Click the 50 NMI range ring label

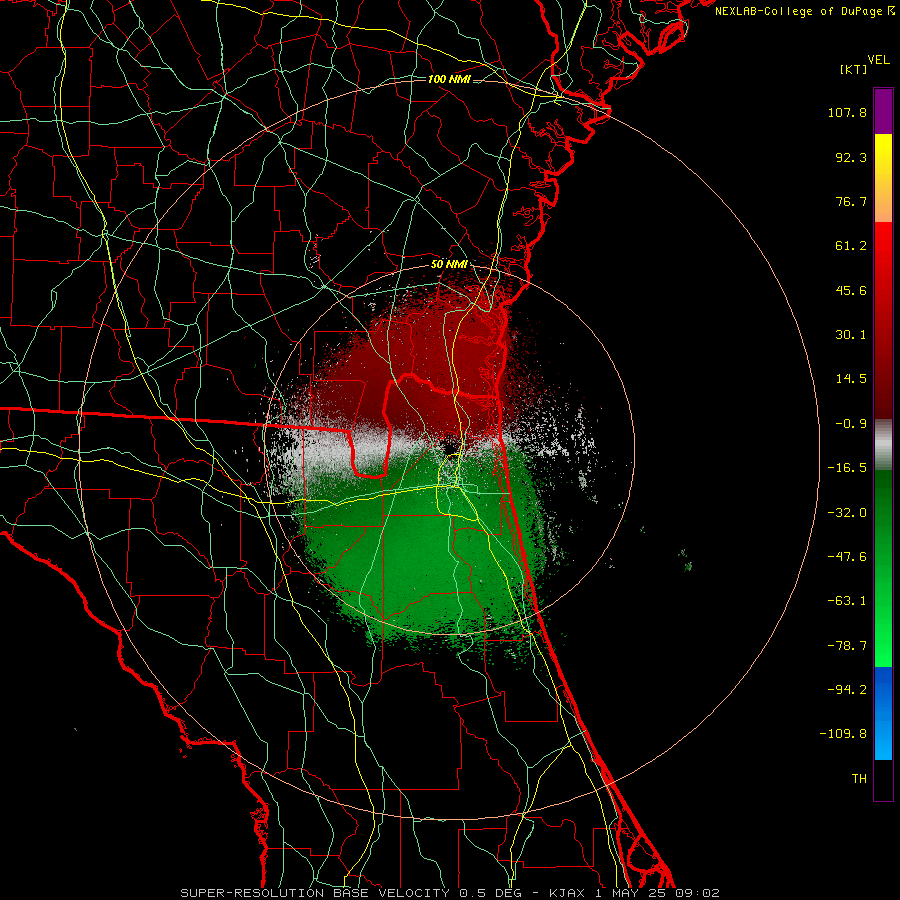point(449,265)
